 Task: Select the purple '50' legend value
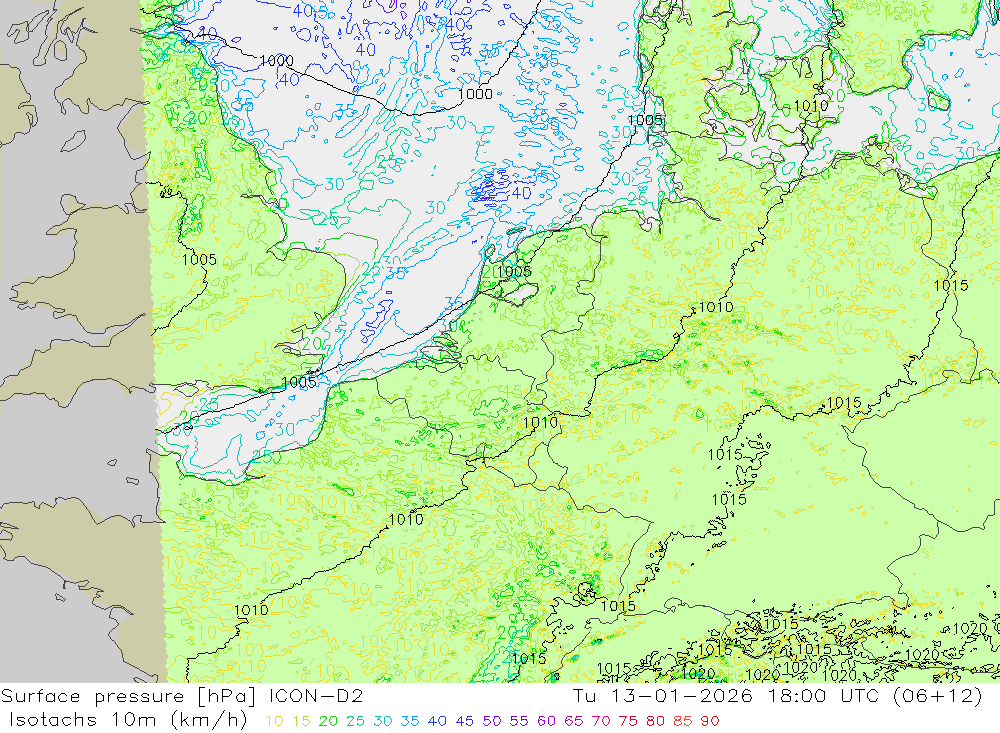click(492, 722)
